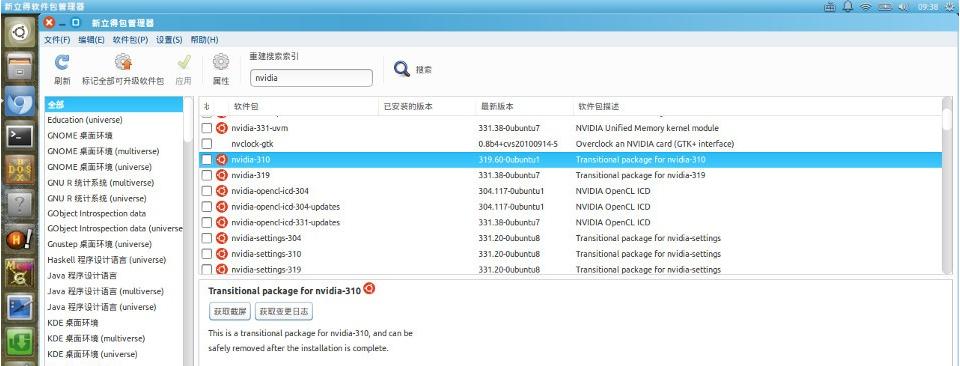Open the Wi-Fi indicator in tray

(866, 7)
